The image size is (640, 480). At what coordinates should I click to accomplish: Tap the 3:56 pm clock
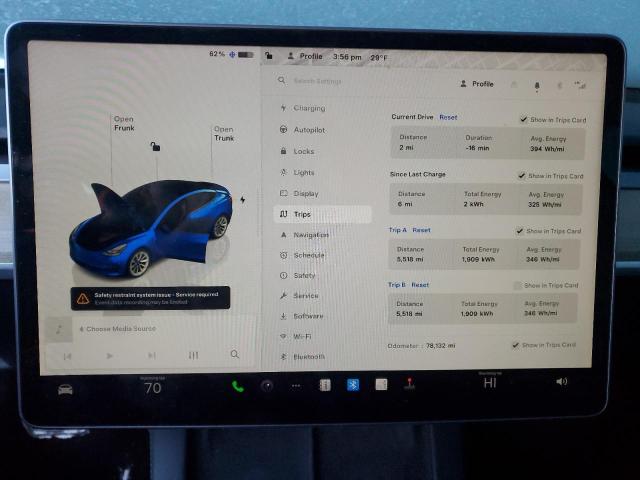pyautogui.click(x=347, y=57)
